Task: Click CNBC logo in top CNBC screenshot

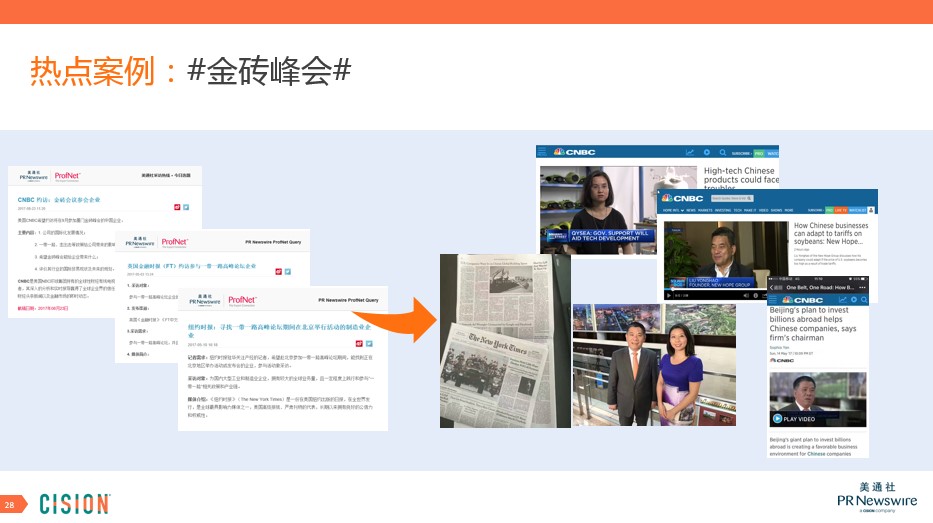Action: click(x=574, y=152)
